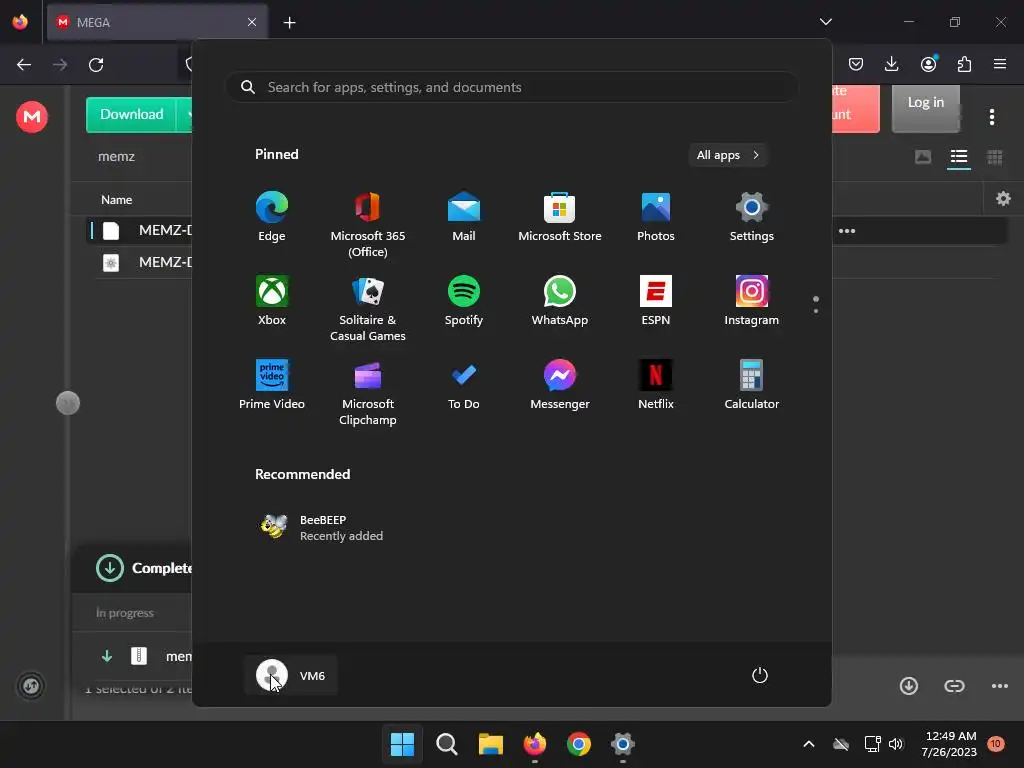The height and width of the screenshot is (768, 1024).
Task: Open a new Firefox tab
Action: [289, 23]
